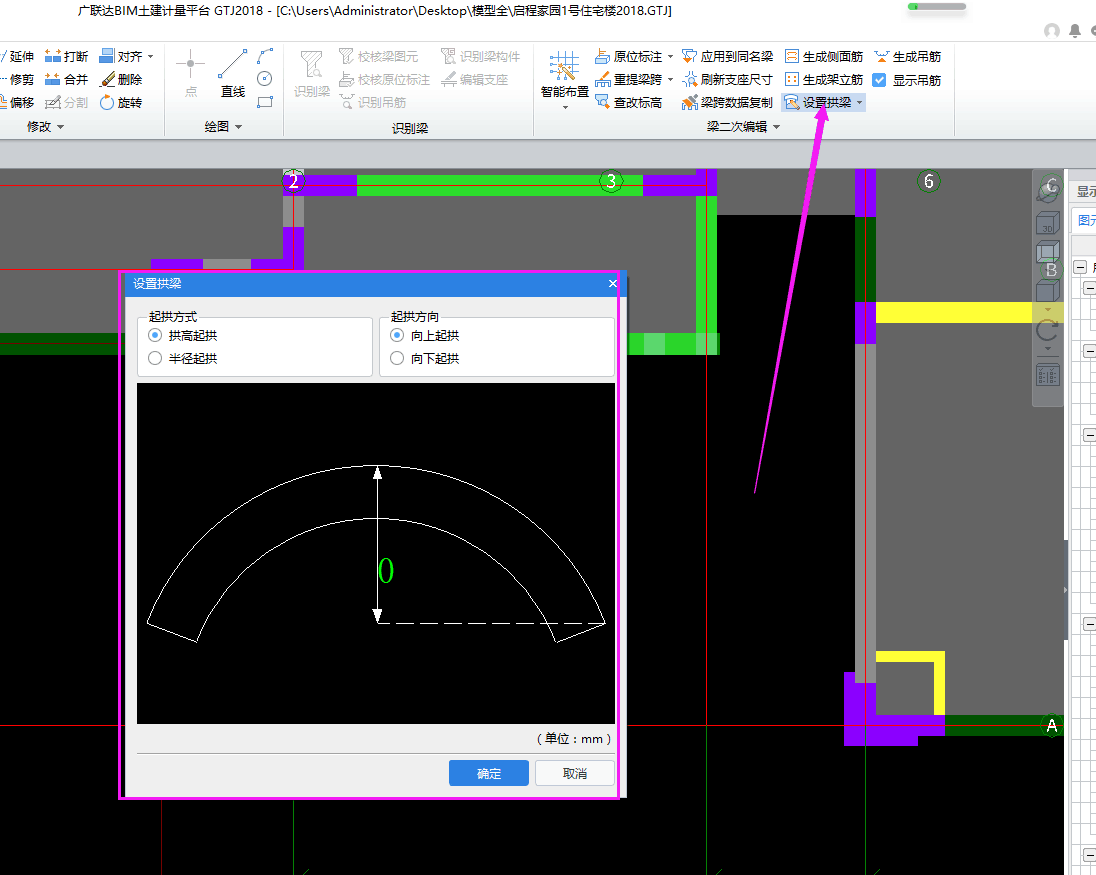The width and height of the screenshot is (1096, 875).
Task: Click the 延伸 (extend) tool
Action: [x=17, y=56]
